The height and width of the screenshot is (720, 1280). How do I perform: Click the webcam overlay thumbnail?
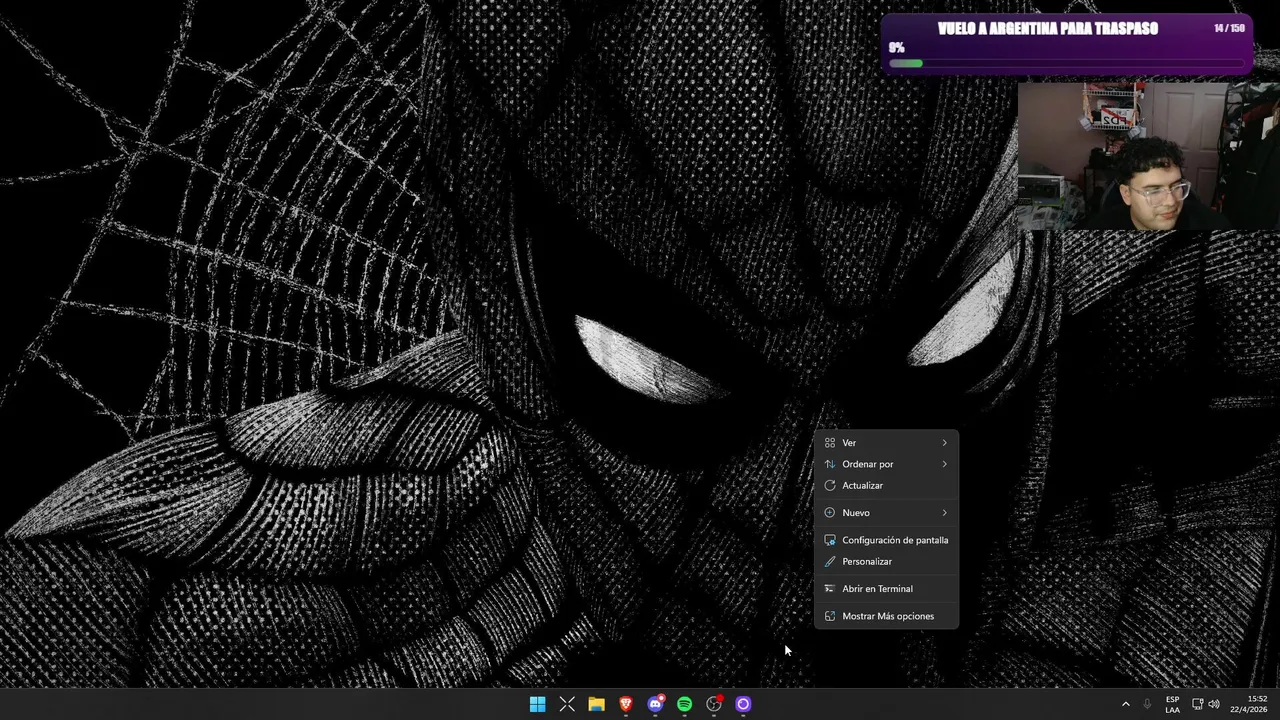point(1148,156)
